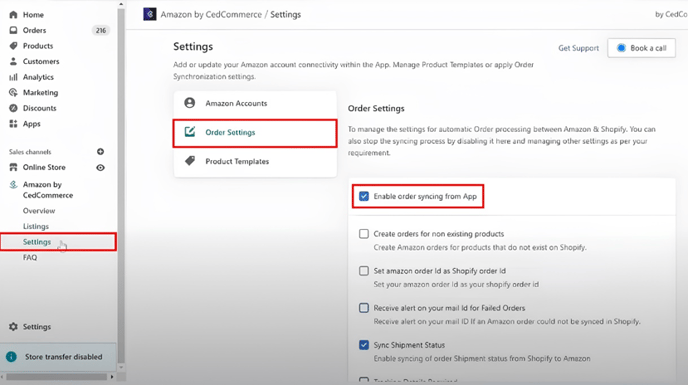Viewport: 688px width, 385px height.
Task: Open Products via its tag icon
Action: (13, 46)
